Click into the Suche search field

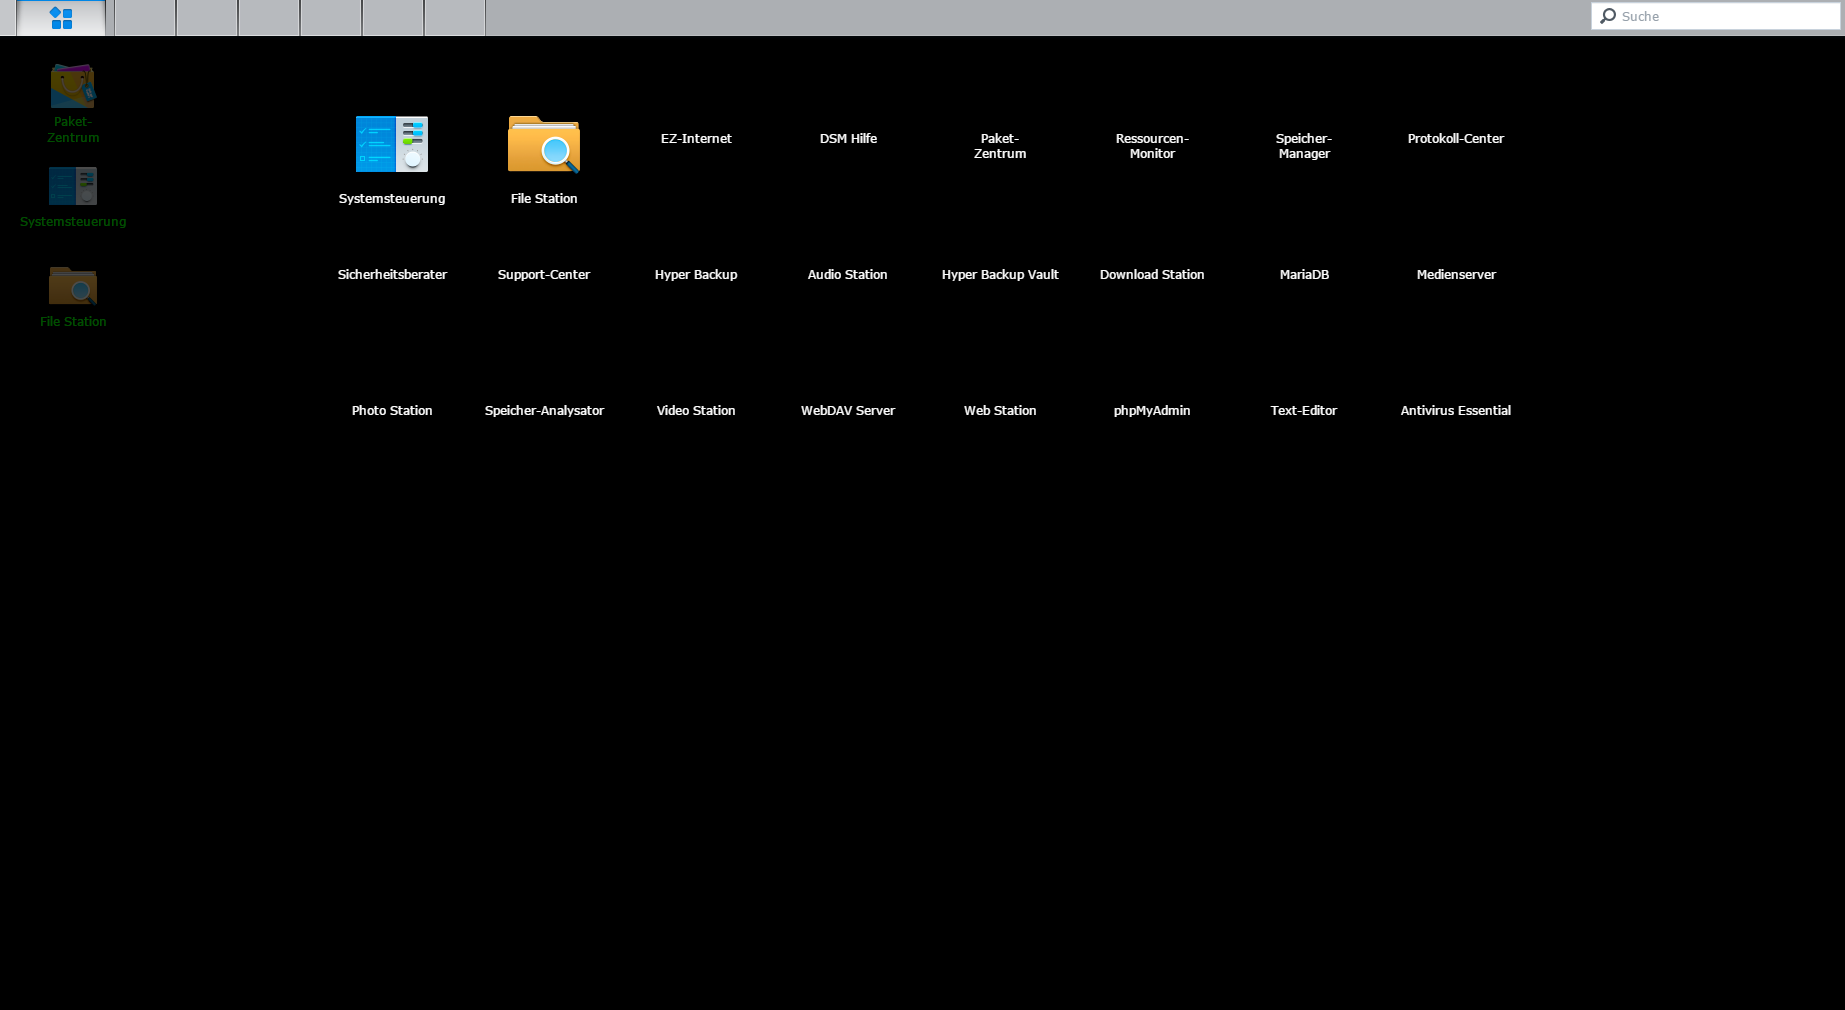click(x=1716, y=16)
